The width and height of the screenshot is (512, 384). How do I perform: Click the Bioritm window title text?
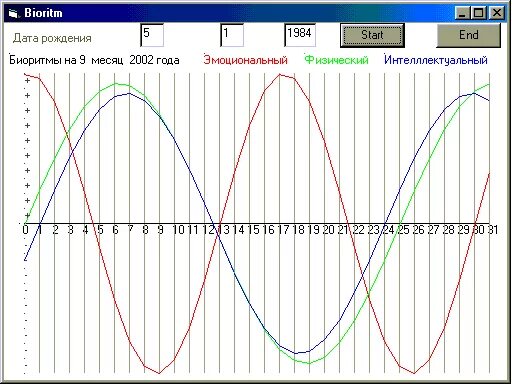pyautogui.click(x=43, y=13)
